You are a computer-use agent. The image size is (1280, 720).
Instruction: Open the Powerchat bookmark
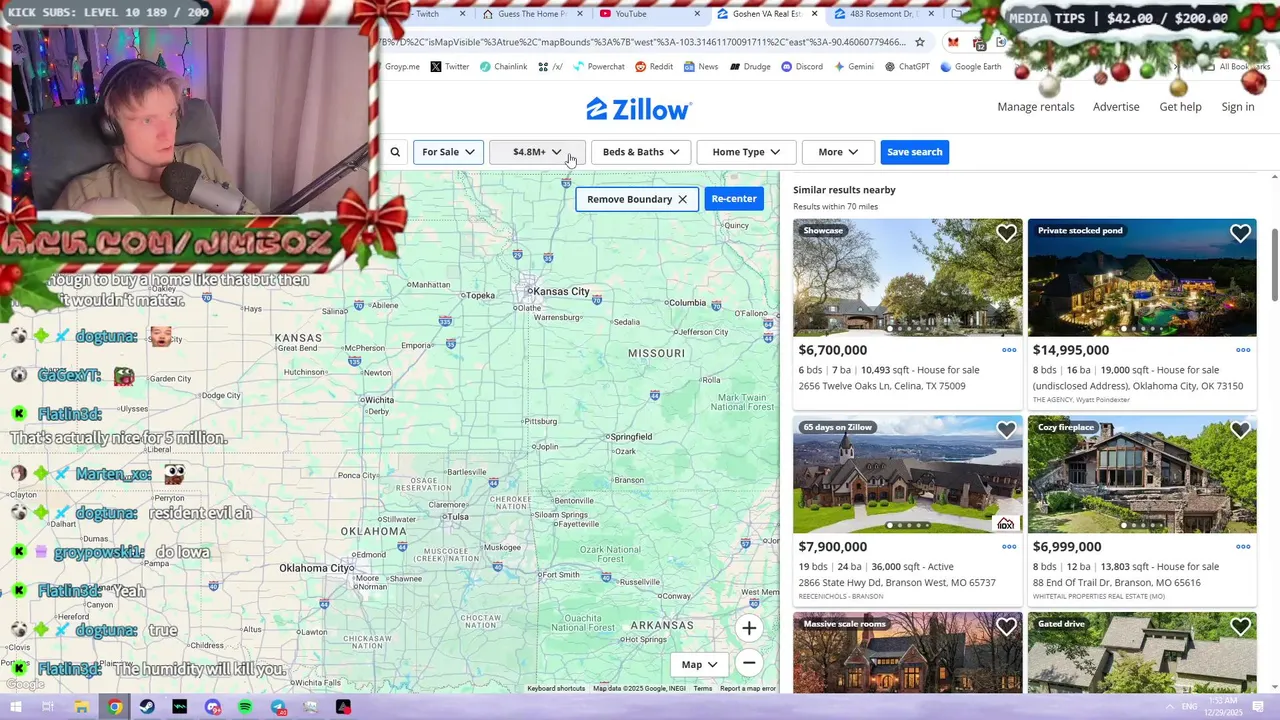(x=598, y=67)
